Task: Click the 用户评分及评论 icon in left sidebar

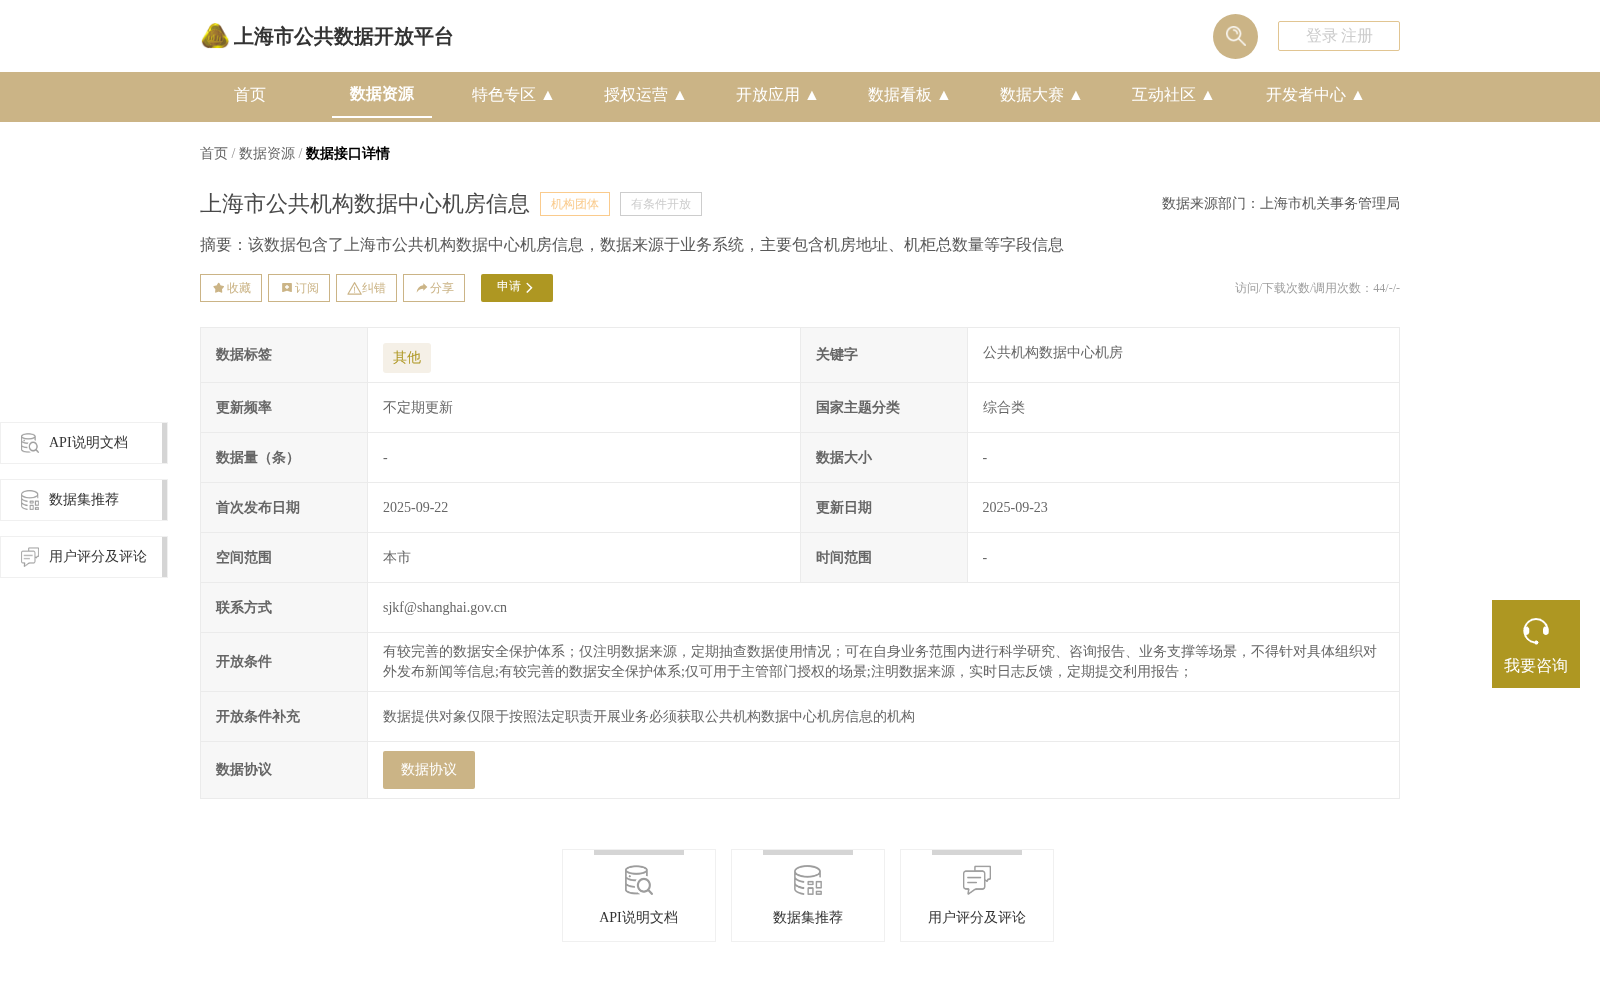Action: click(x=30, y=557)
